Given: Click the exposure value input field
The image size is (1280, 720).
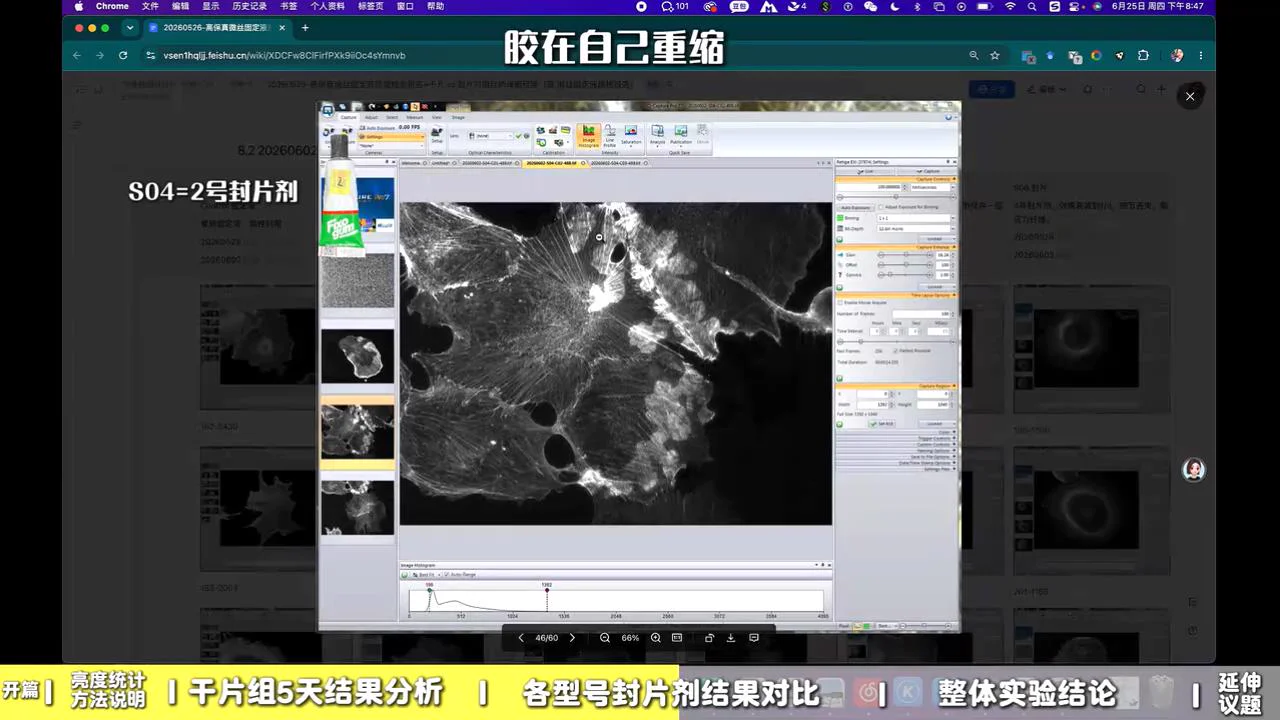Looking at the screenshot, I should click(871, 187).
